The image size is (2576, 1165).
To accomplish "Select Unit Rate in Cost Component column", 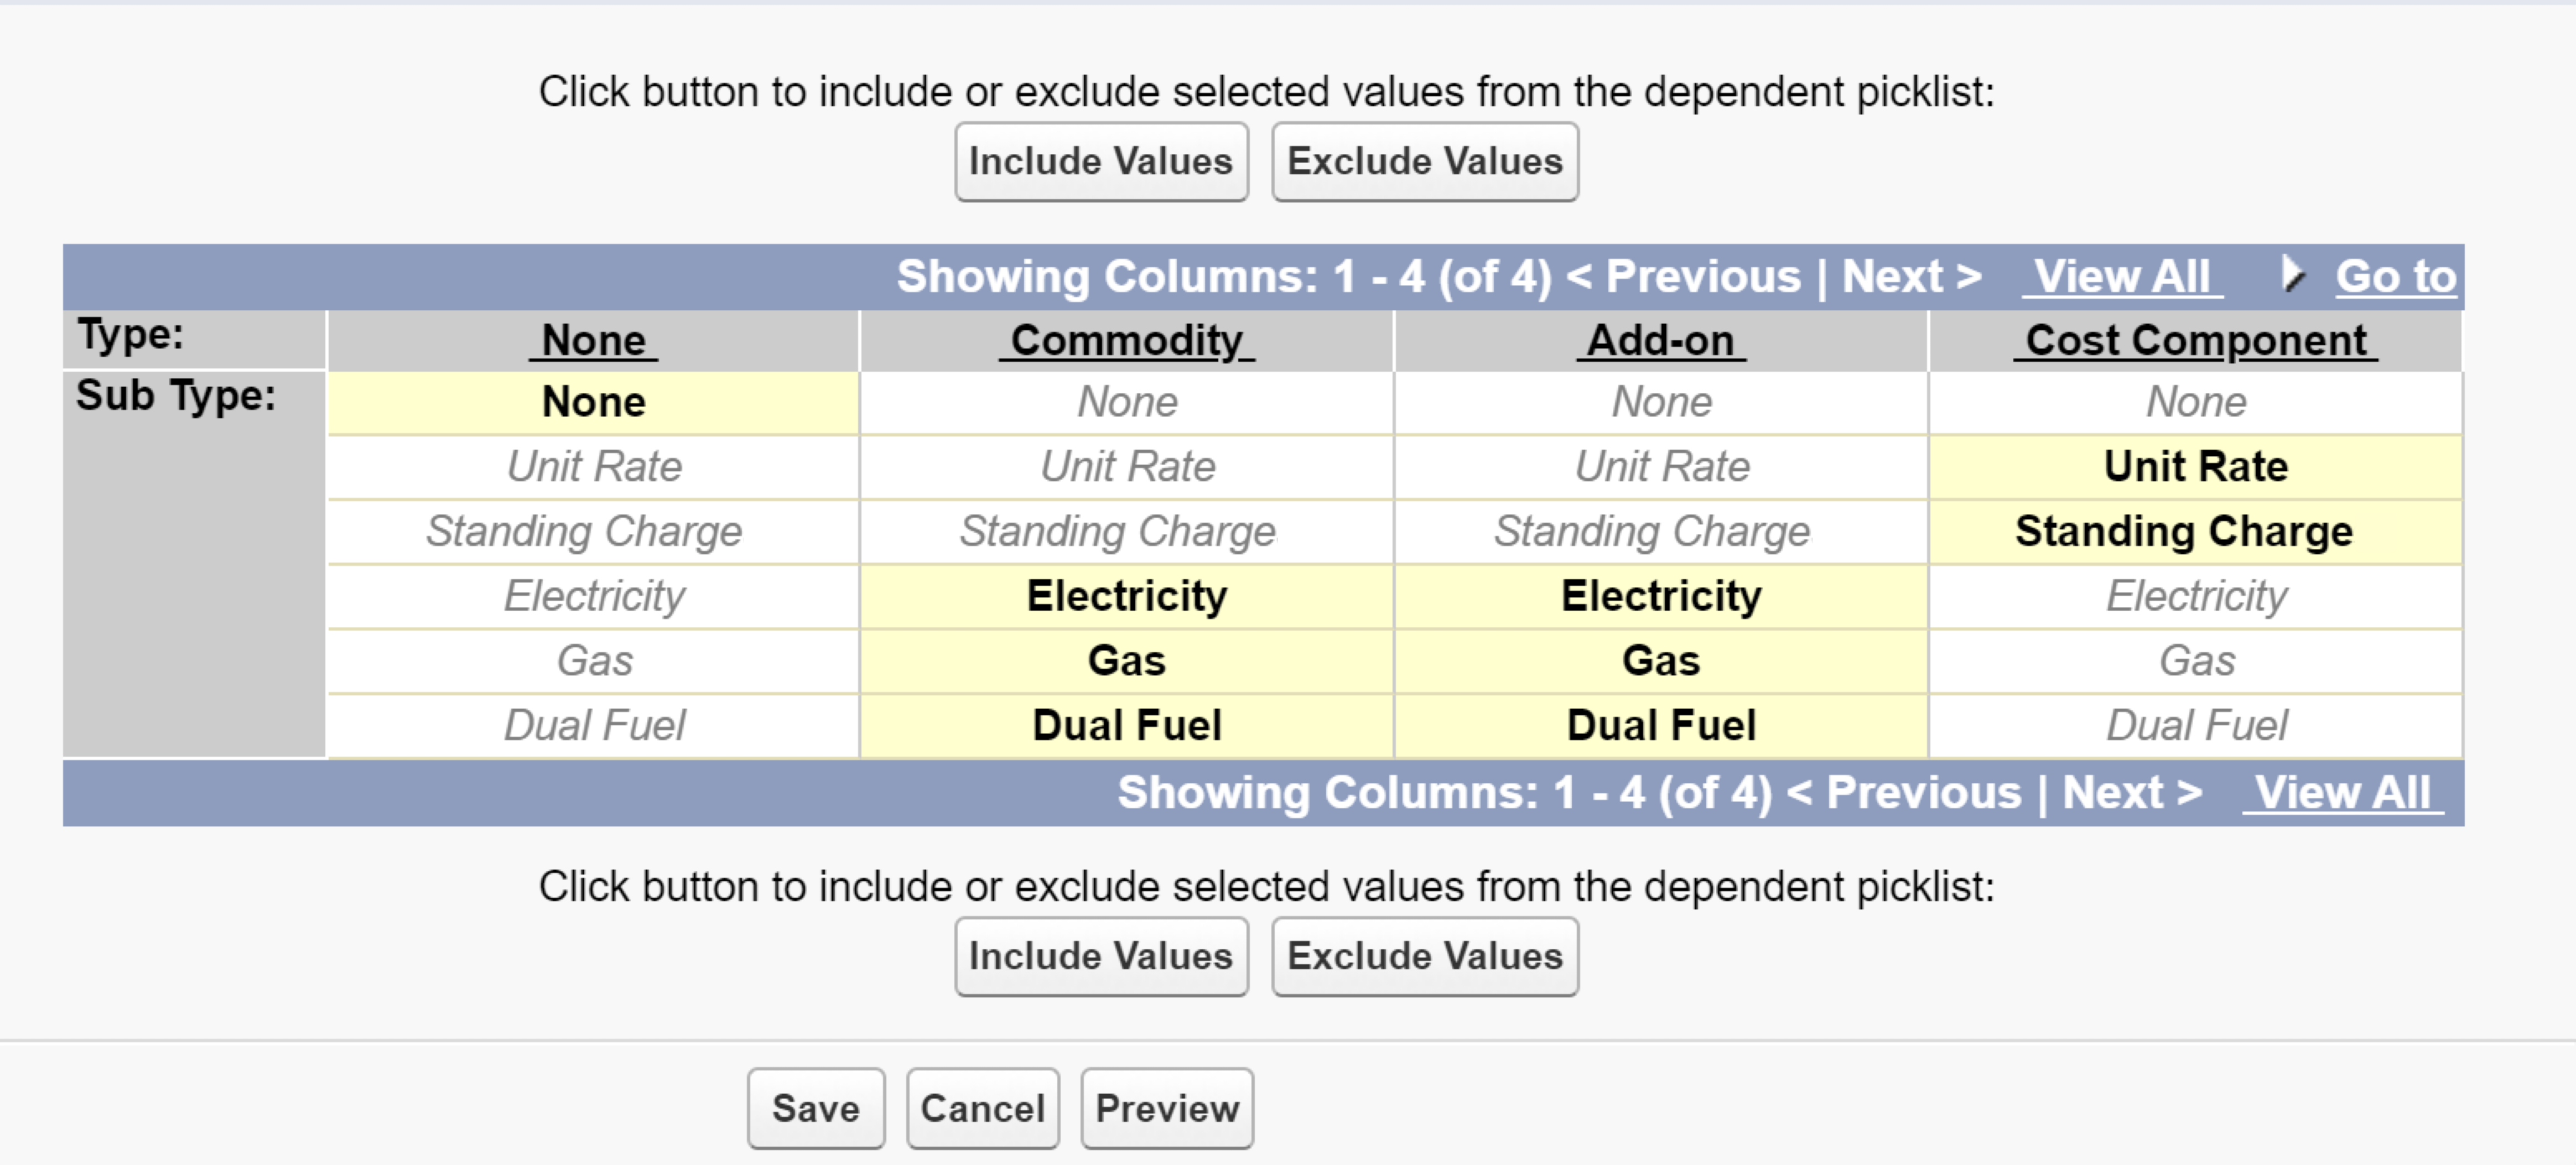I will pos(2196,467).
